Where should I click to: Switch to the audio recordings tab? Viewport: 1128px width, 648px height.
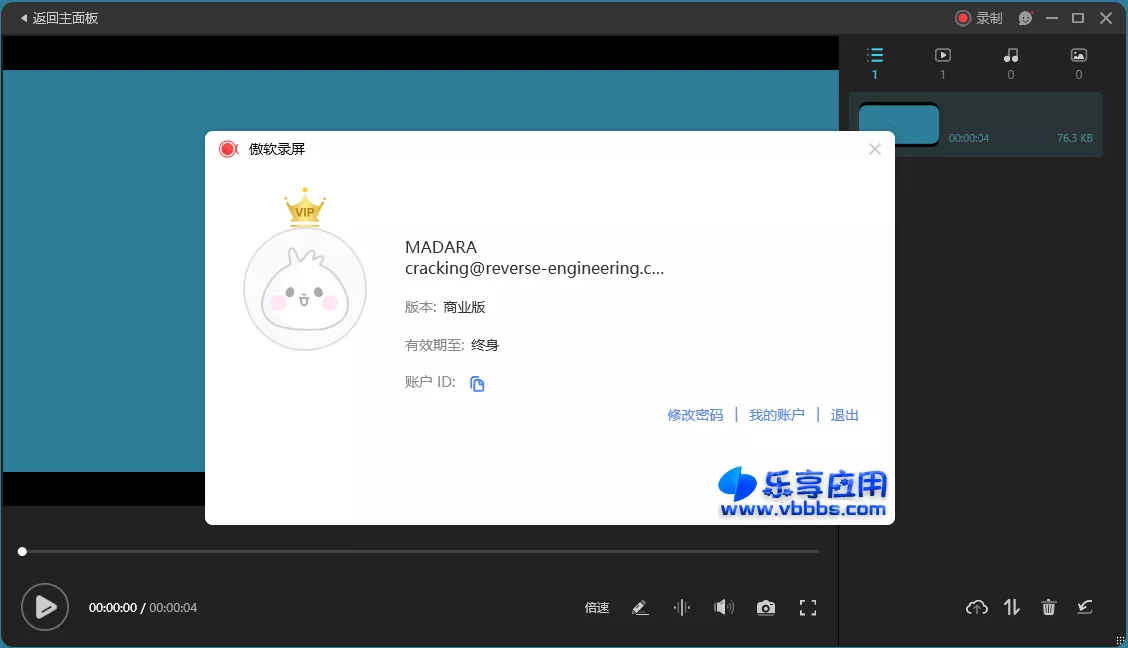point(1010,62)
